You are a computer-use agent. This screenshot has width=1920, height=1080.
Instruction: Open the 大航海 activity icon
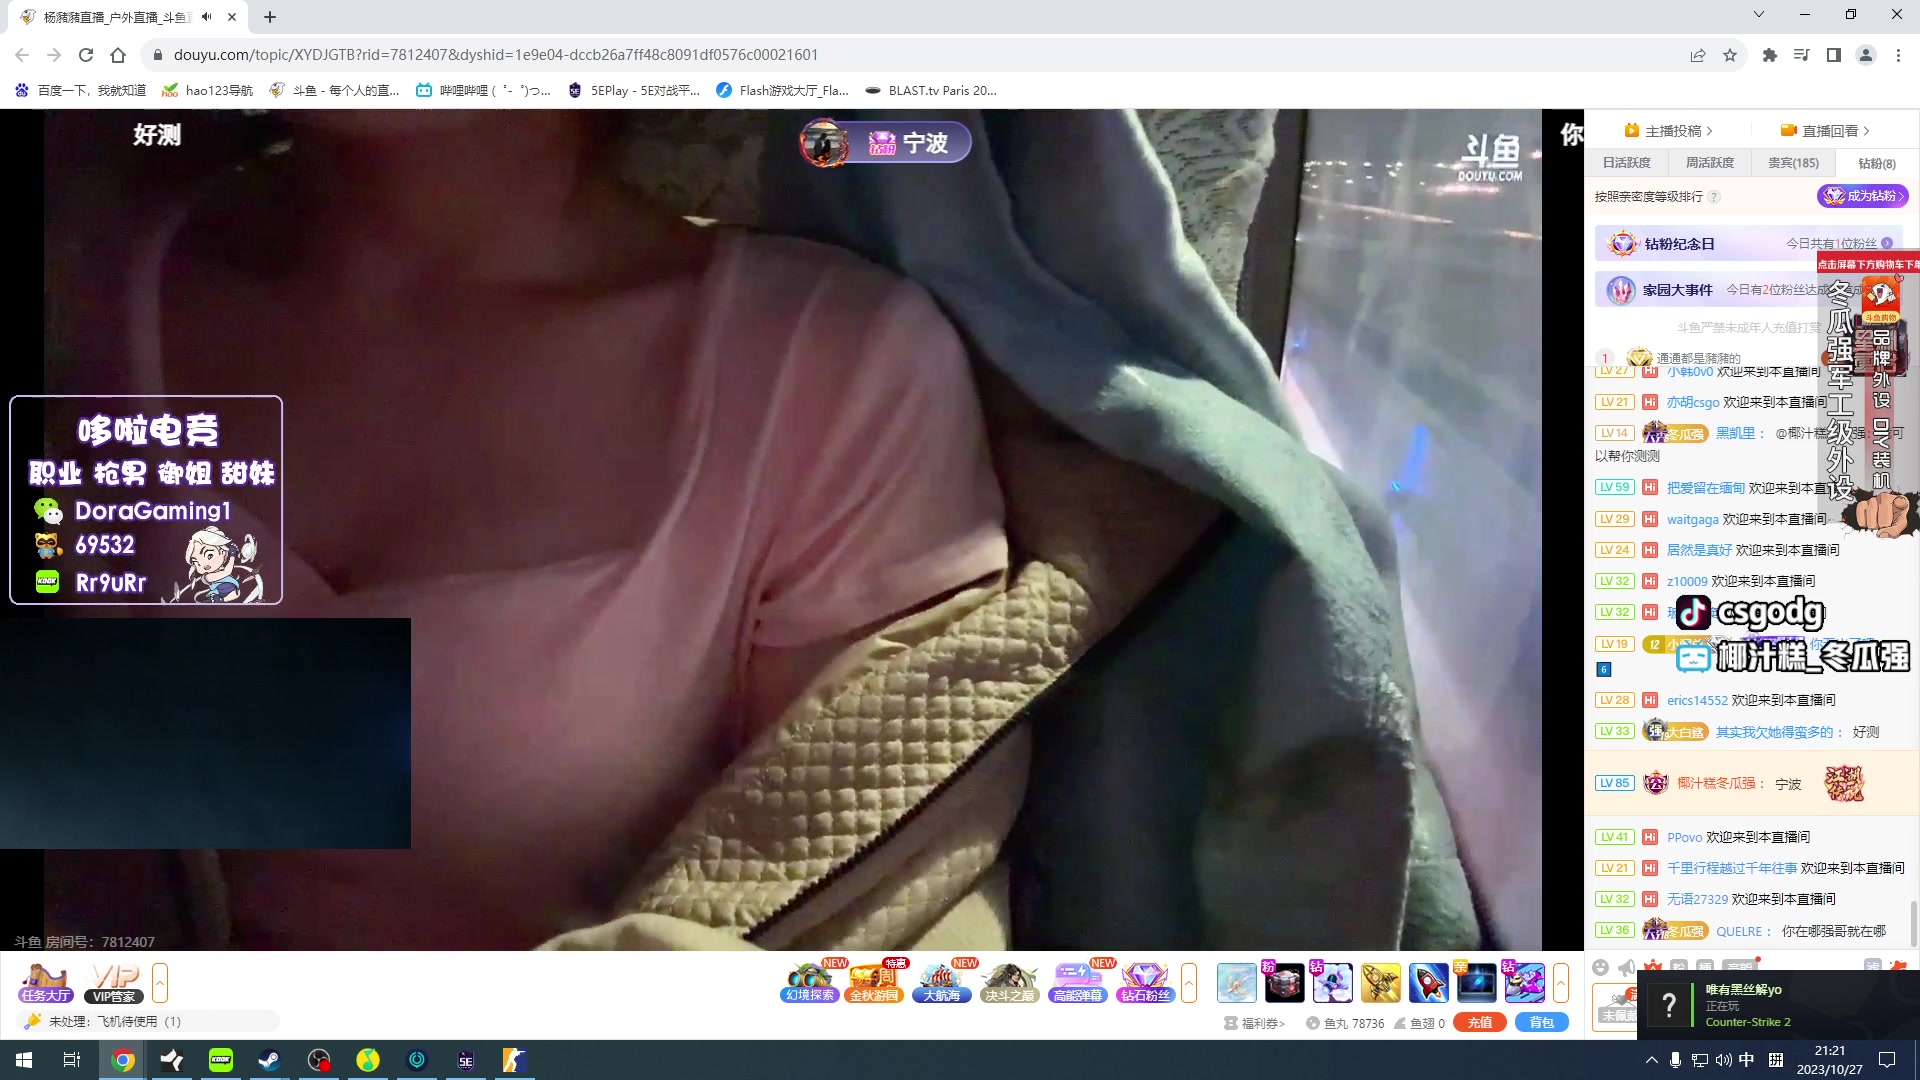point(941,982)
